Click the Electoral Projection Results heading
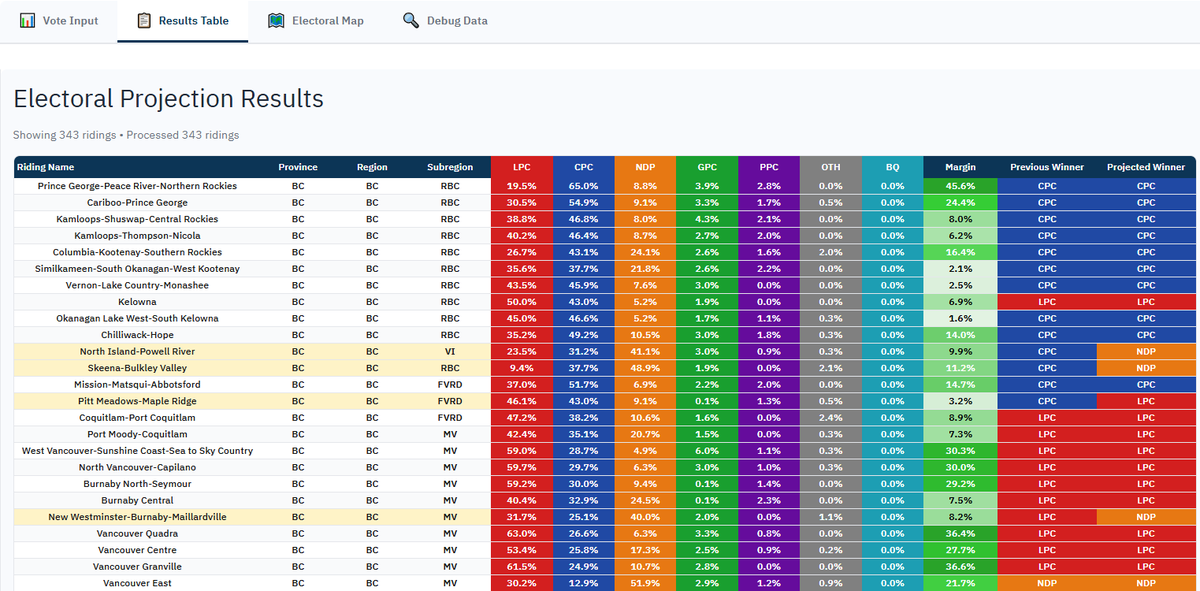Image resolution: width=1200 pixels, height=591 pixels. pyautogui.click(x=168, y=98)
